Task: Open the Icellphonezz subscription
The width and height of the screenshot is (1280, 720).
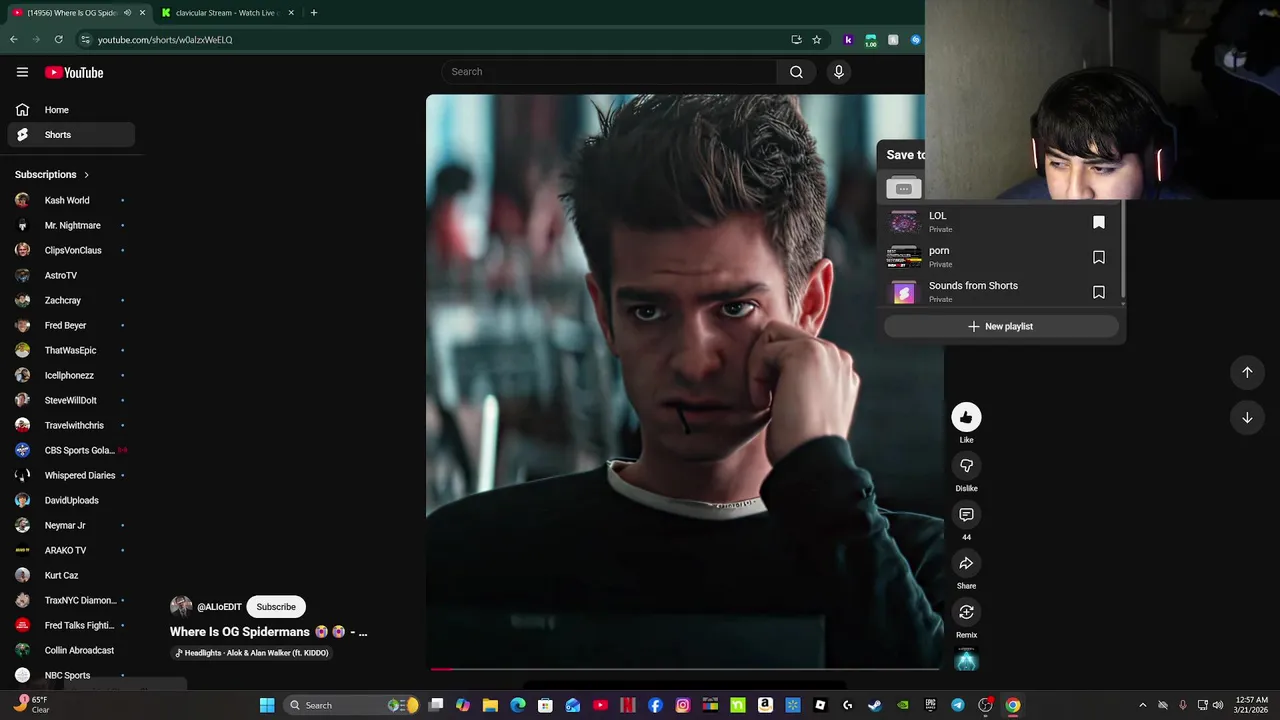Action: pos(70,375)
